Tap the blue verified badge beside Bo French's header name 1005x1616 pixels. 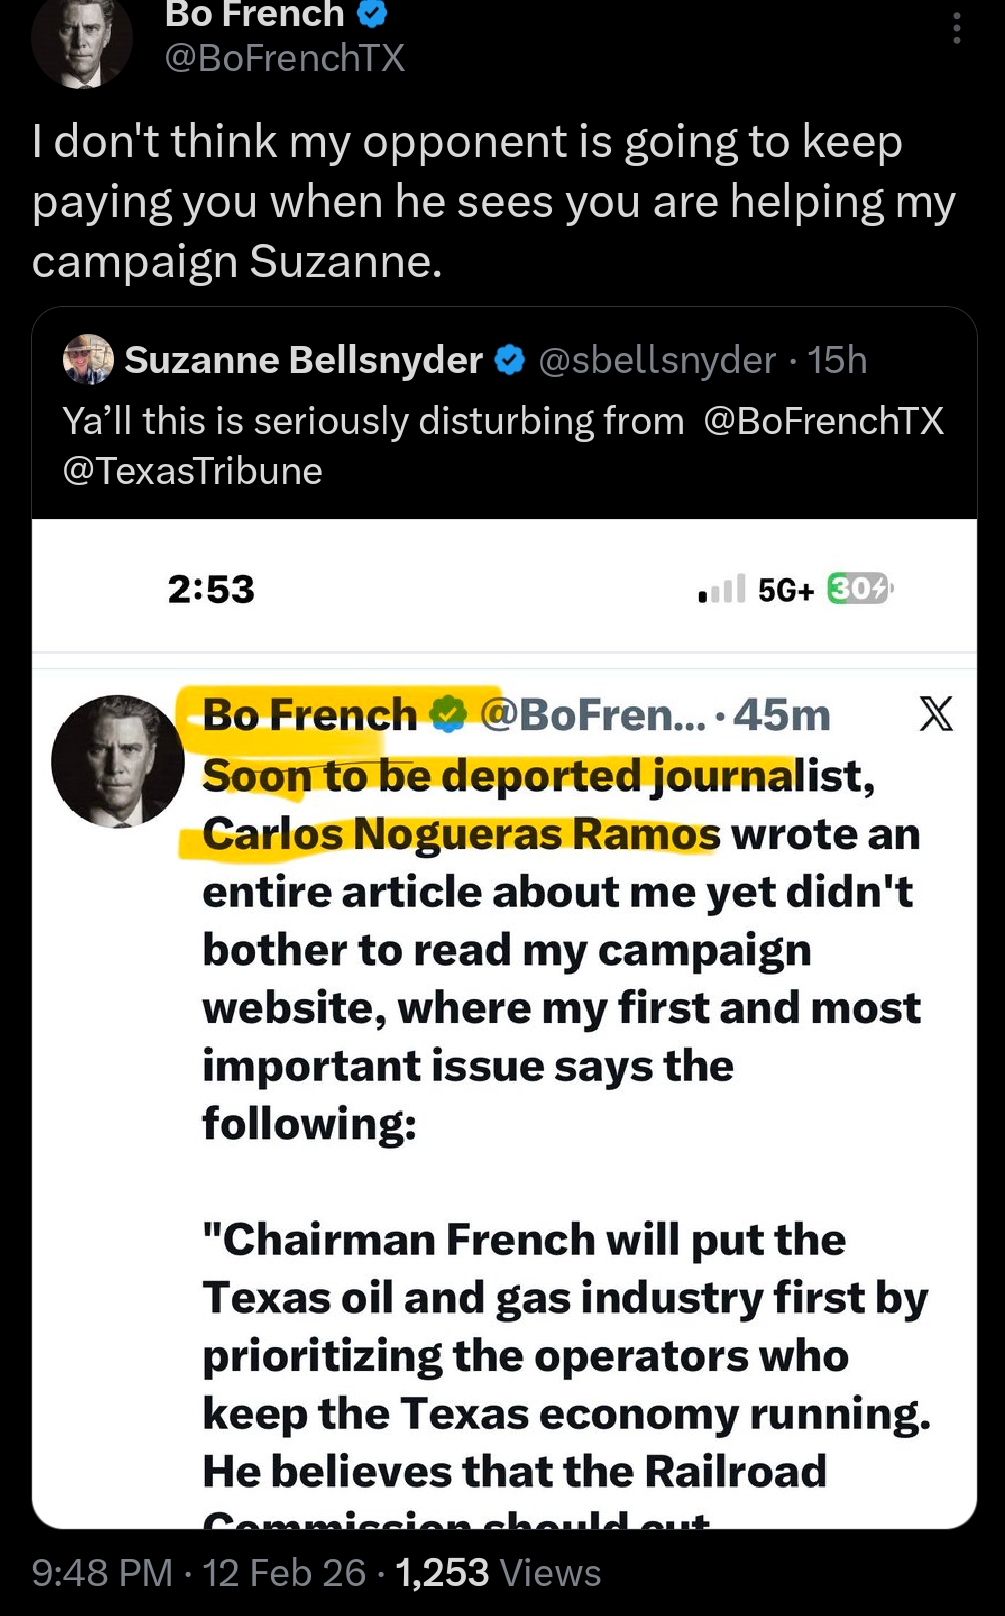[372, 14]
